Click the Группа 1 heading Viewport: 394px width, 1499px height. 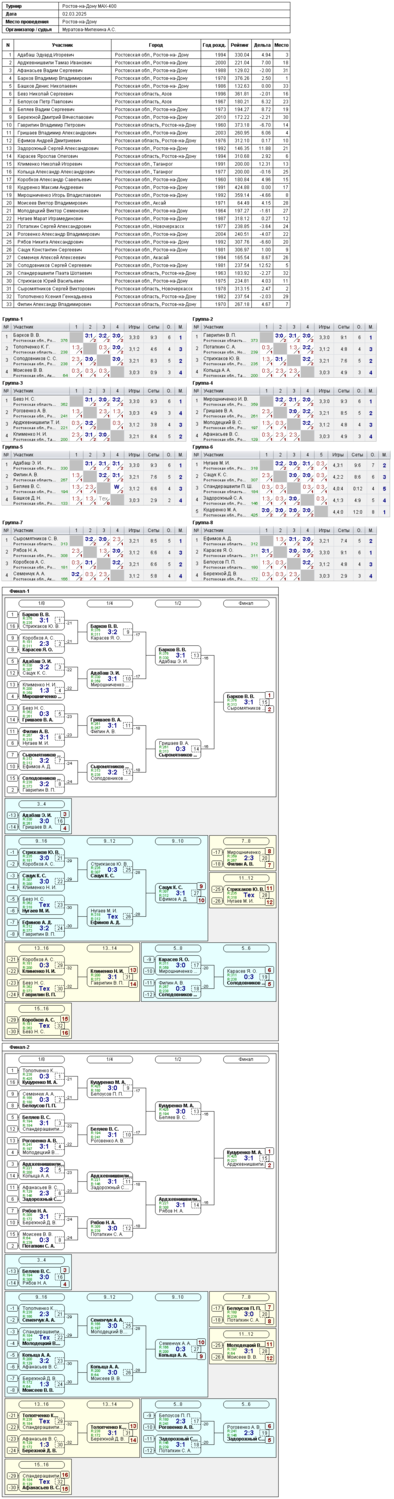[x=13, y=319]
